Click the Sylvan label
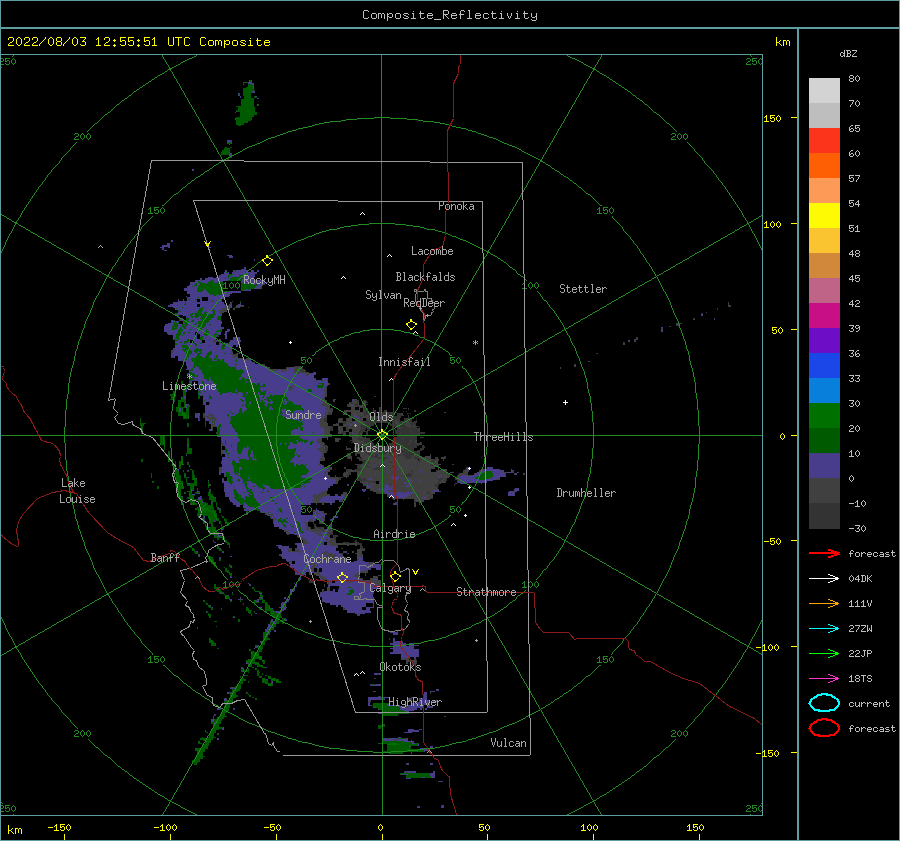The height and width of the screenshot is (841, 900). click(383, 295)
